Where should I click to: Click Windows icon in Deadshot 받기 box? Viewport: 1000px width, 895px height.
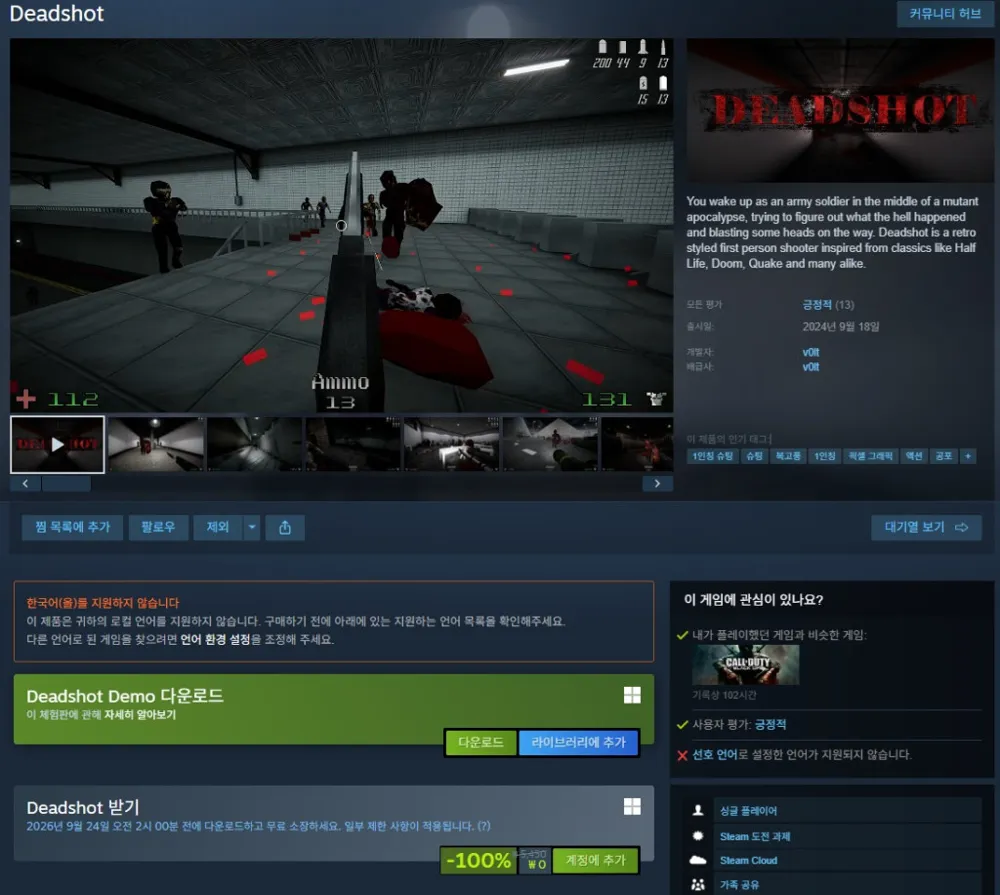click(x=632, y=806)
